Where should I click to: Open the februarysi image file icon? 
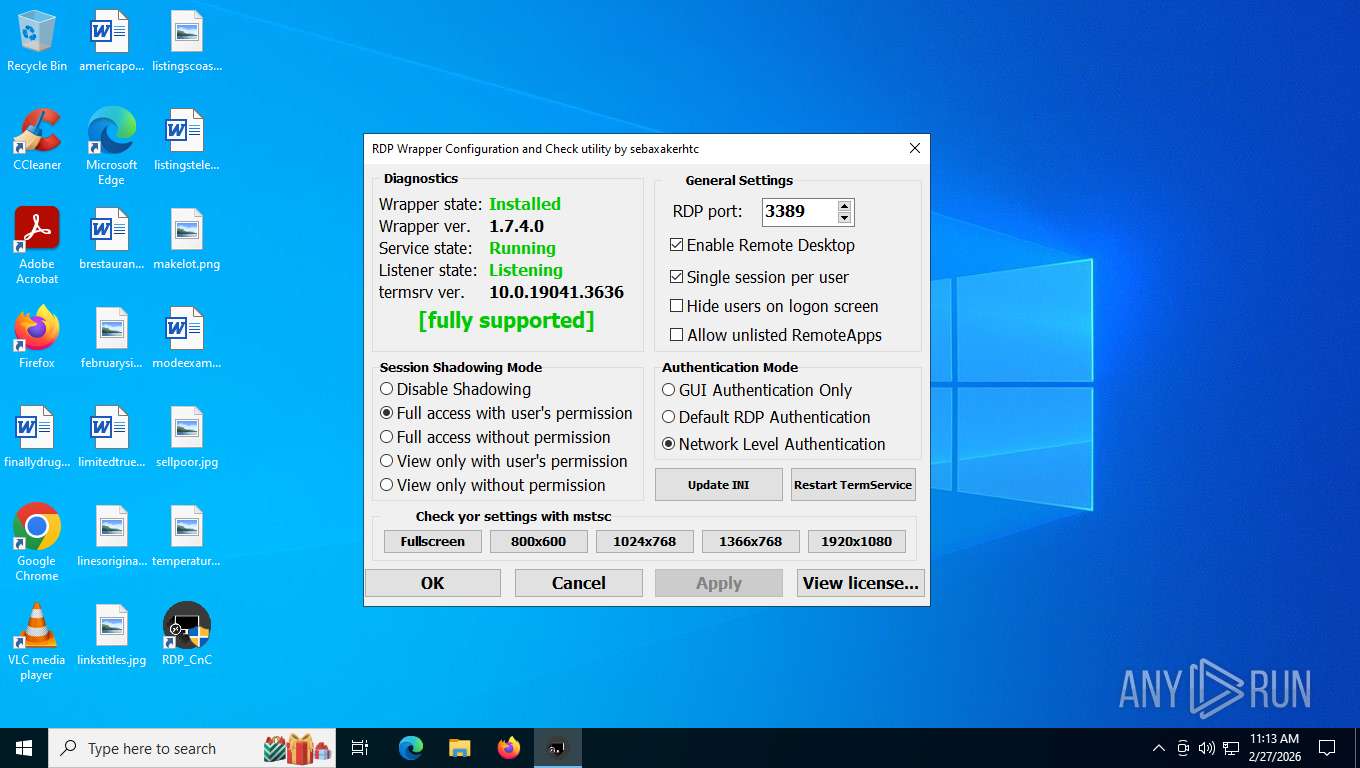click(111, 338)
